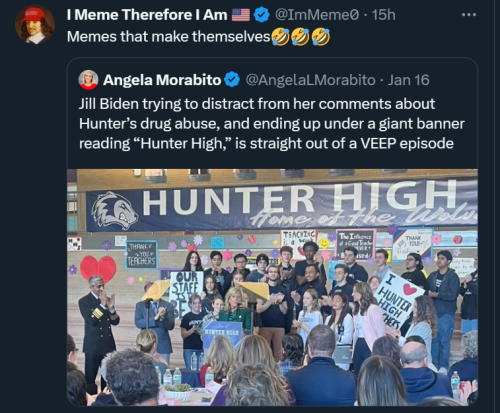500x413 pixels.
Task: Open the Jan 16 quoted tweet date
Action: (x=408, y=80)
